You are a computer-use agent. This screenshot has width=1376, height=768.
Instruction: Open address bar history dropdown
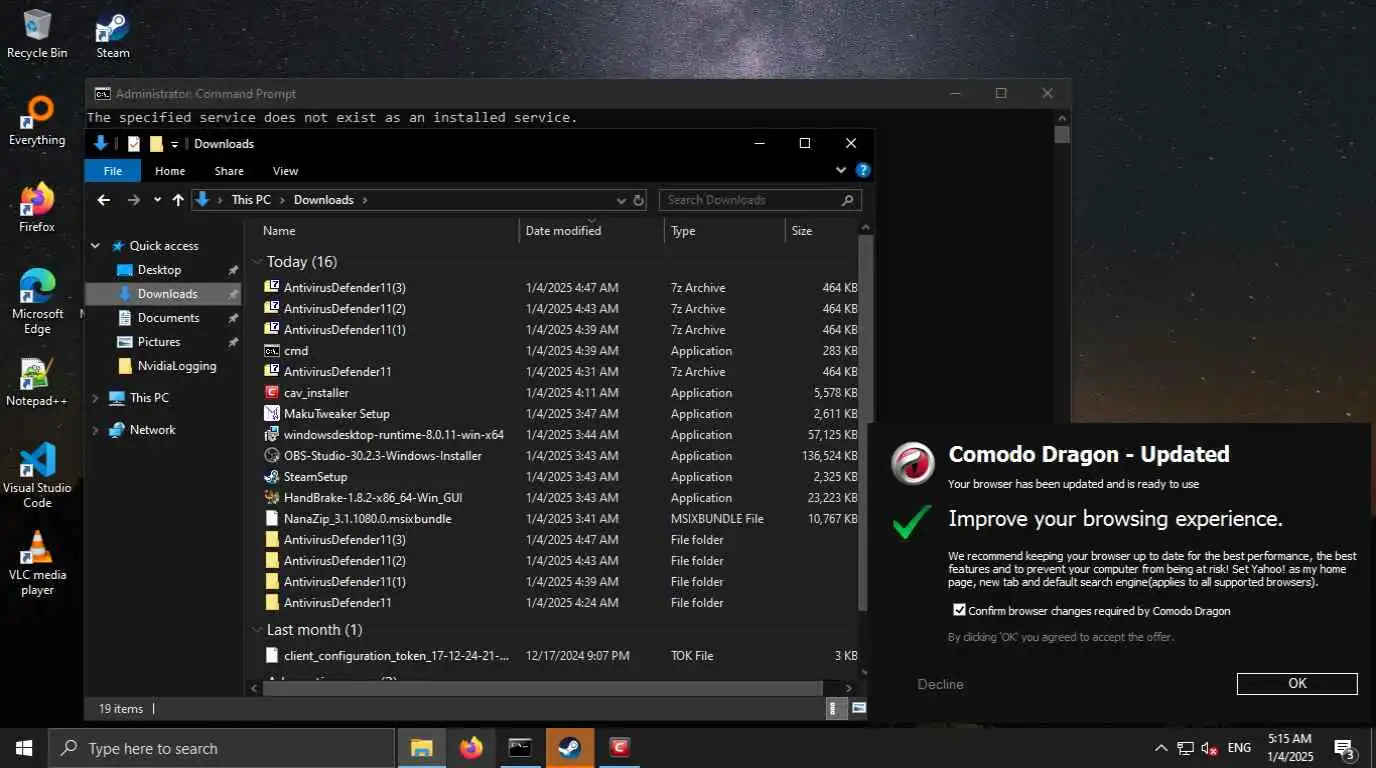point(621,200)
